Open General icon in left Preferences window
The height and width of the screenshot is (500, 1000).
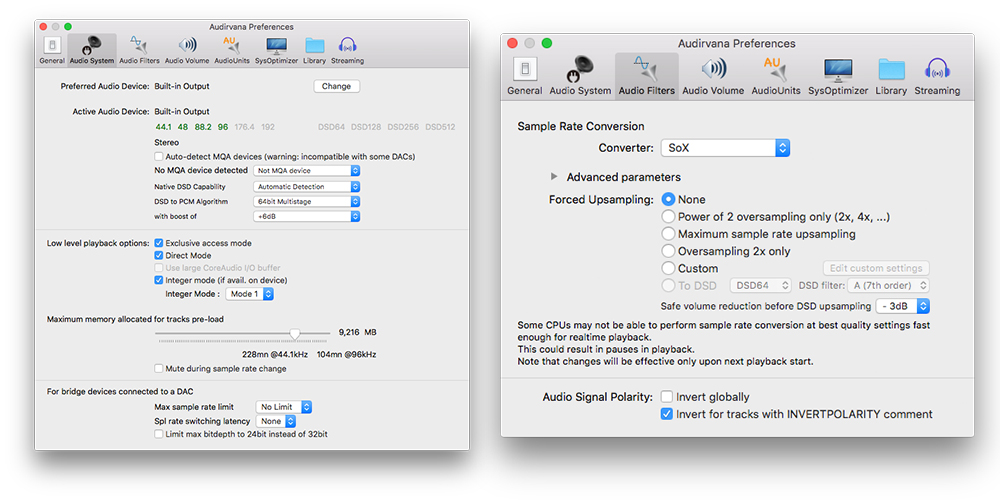52,45
